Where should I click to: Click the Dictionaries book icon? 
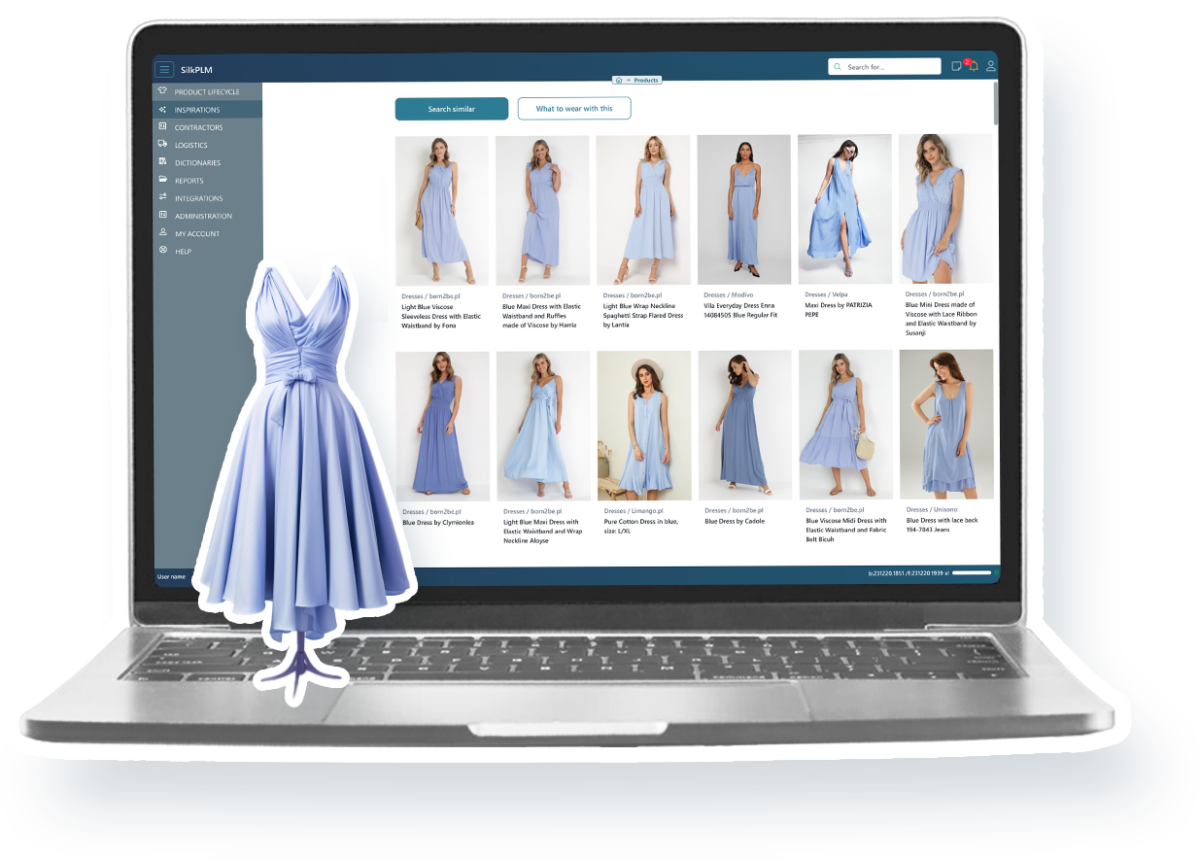point(163,162)
